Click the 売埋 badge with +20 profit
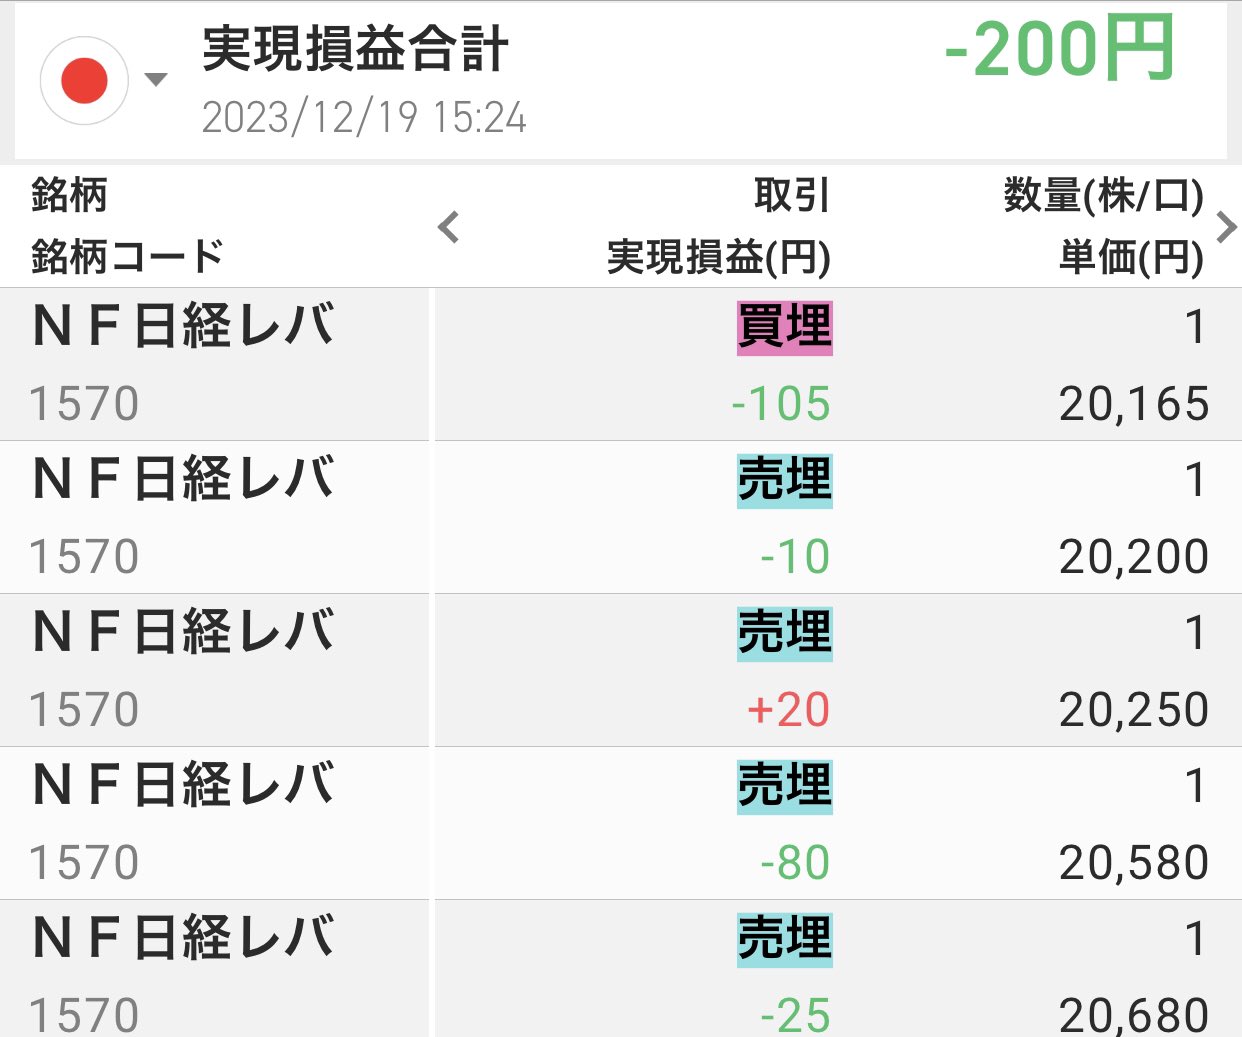 [785, 634]
